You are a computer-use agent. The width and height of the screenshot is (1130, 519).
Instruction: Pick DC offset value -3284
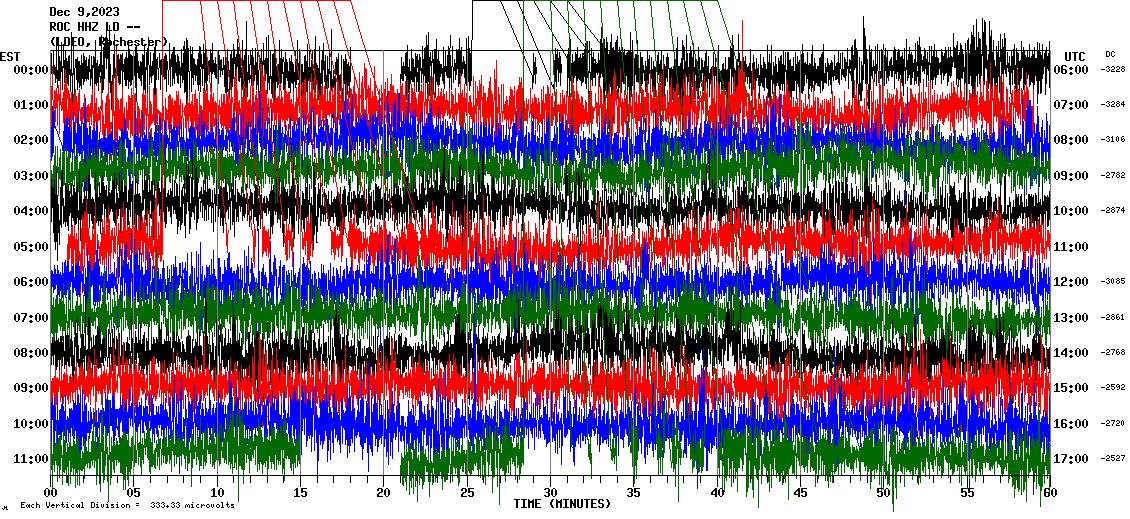point(1113,105)
